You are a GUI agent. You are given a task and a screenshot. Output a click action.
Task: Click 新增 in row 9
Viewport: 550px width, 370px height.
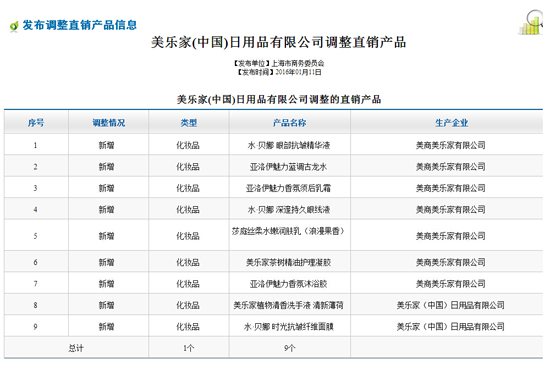pyautogui.click(x=107, y=327)
